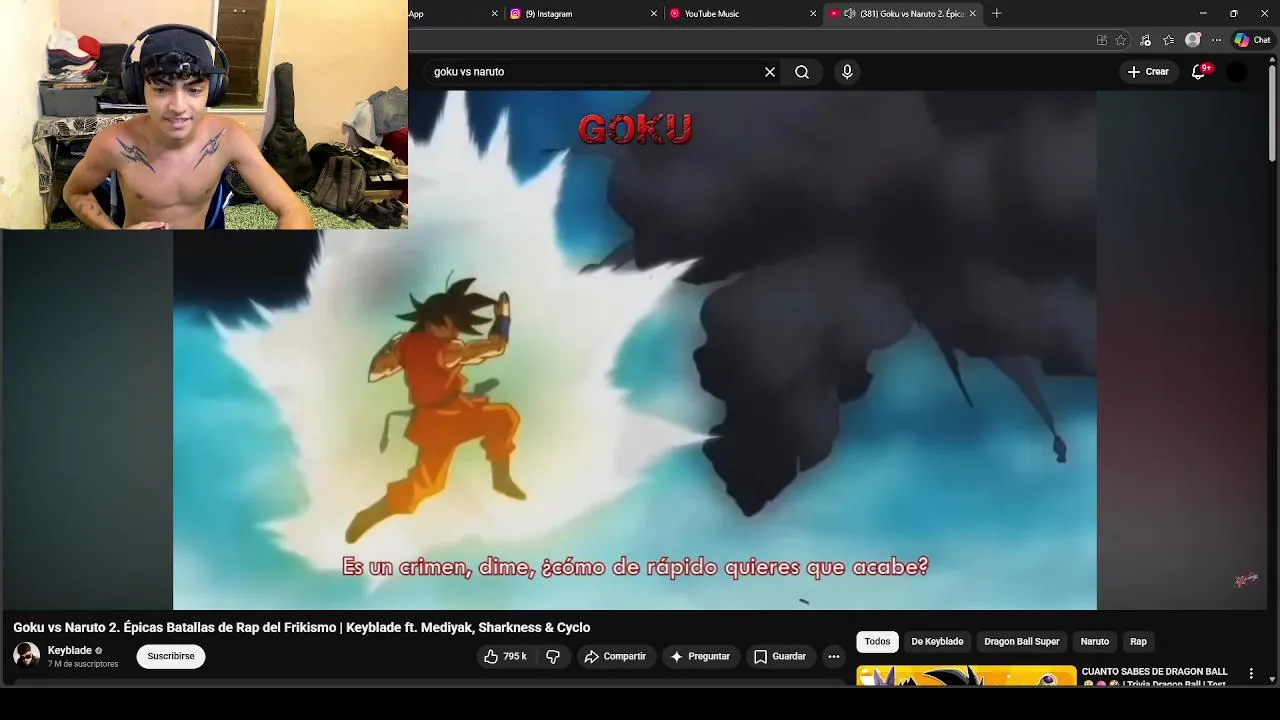Image resolution: width=1280 pixels, height=720 pixels.
Task: Click the Compartir share button
Action: click(615, 657)
